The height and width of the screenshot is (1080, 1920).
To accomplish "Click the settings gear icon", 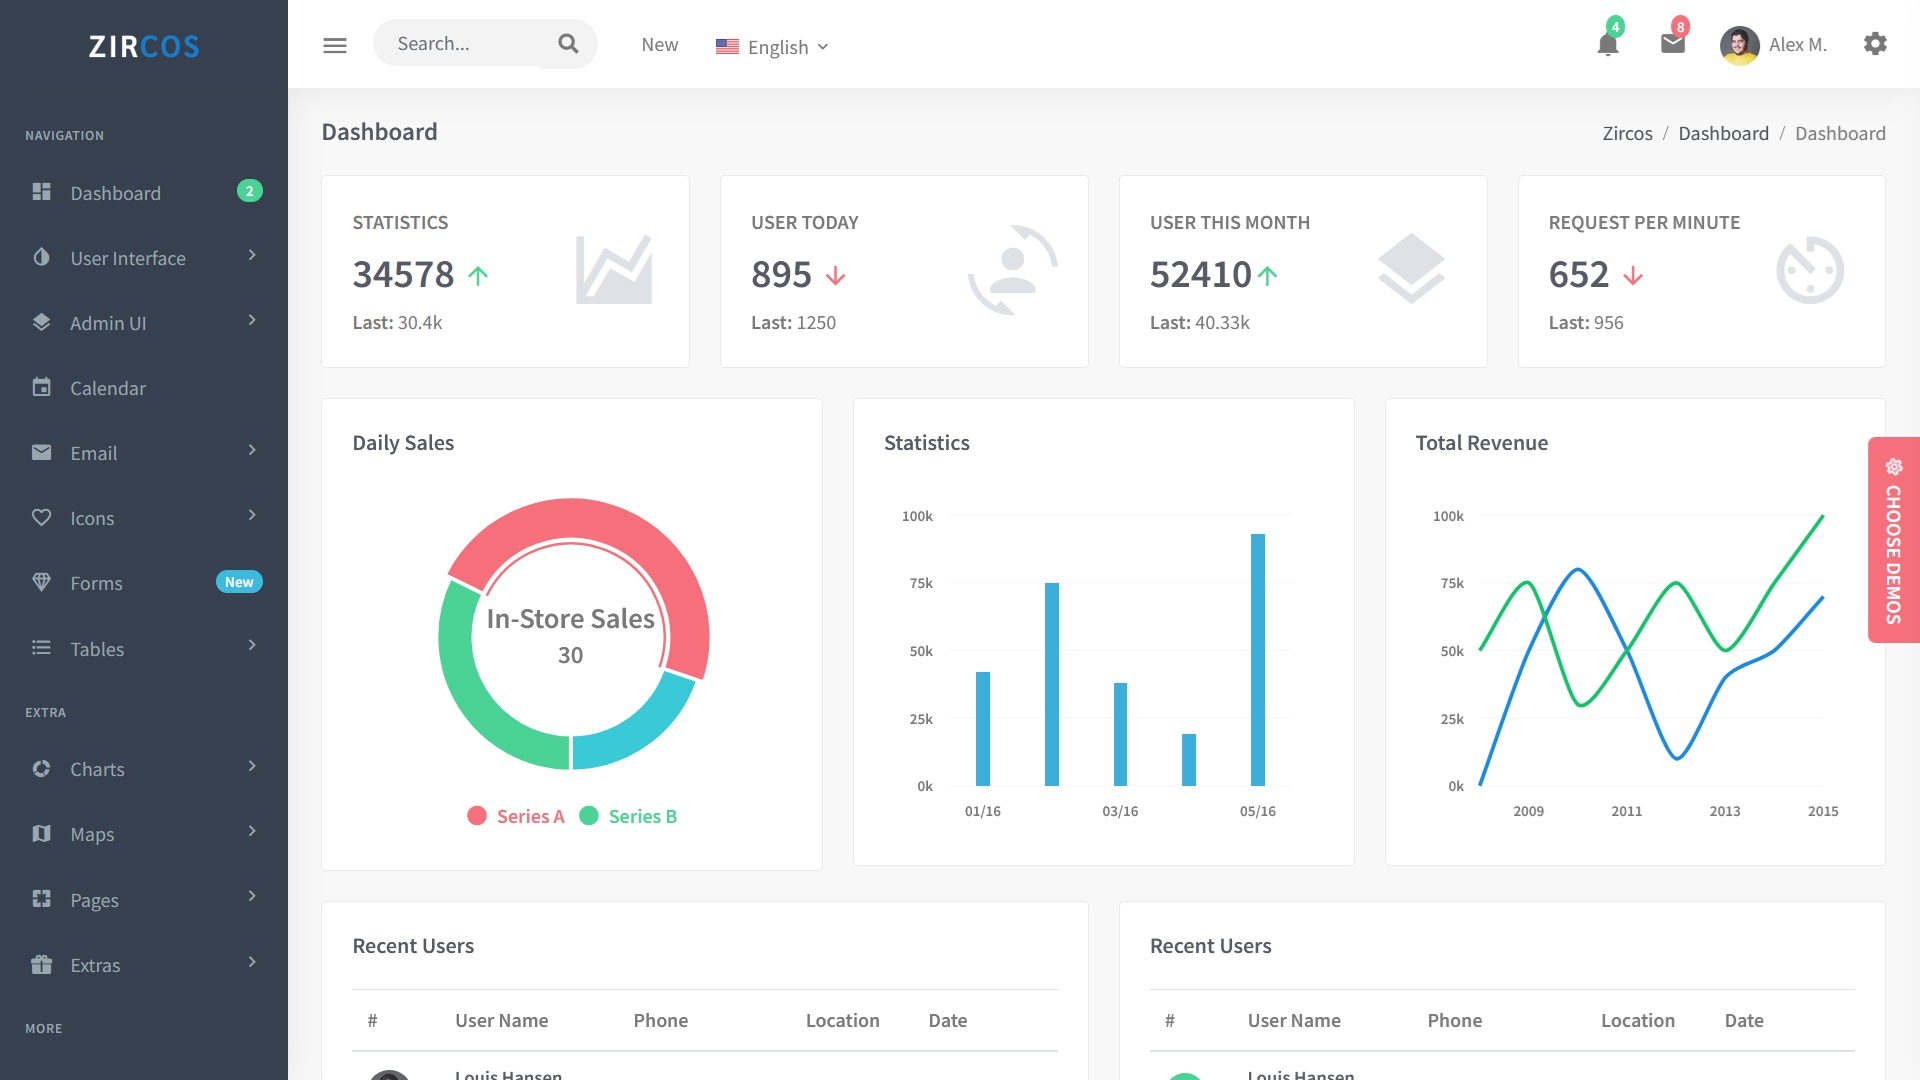I will pos(1876,44).
